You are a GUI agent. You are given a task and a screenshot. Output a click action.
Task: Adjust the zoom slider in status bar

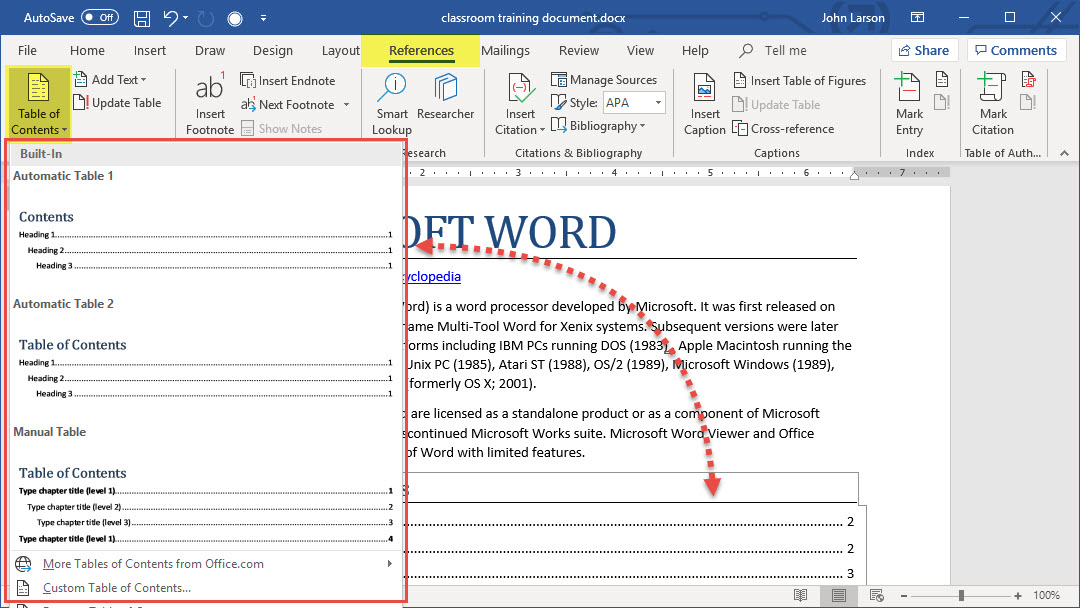[961, 596]
